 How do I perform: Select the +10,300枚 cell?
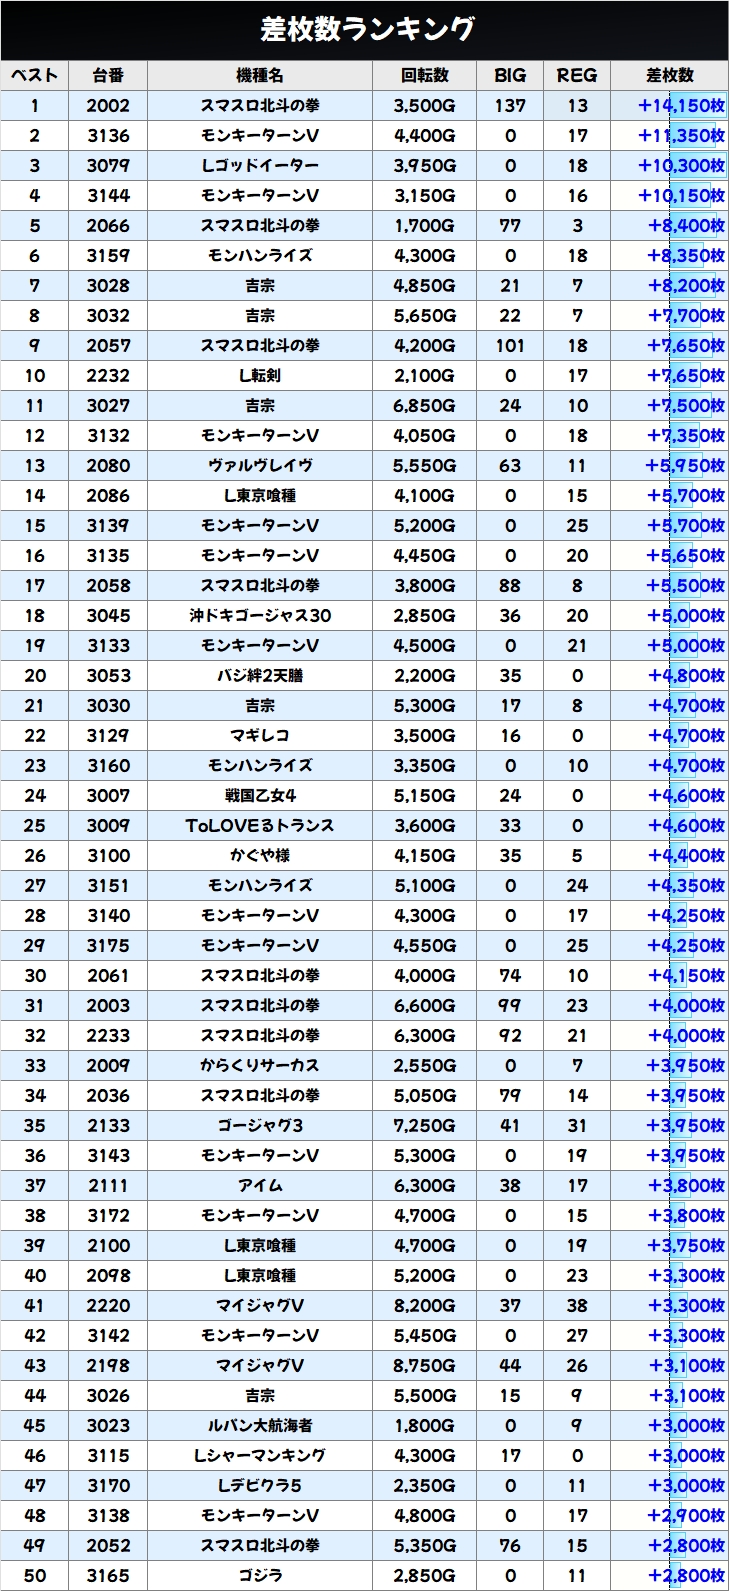coord(669,166)
